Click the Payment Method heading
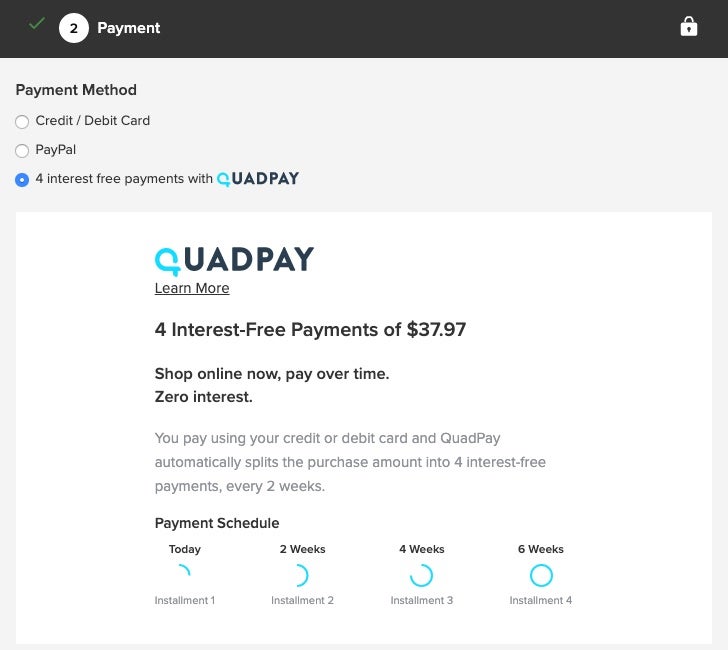 [x=76, y=90]
